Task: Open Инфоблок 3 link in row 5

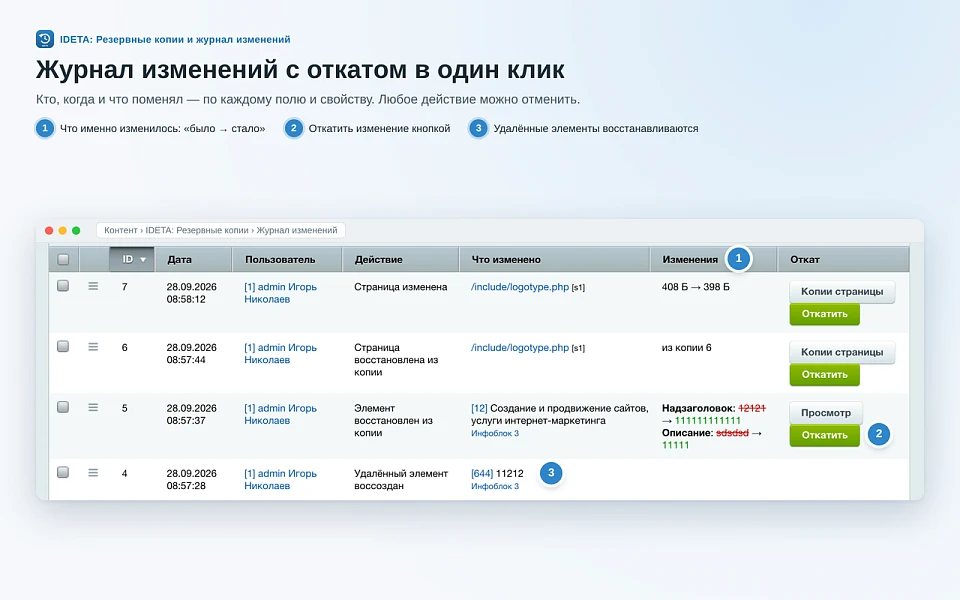Action: click(495, 433)
